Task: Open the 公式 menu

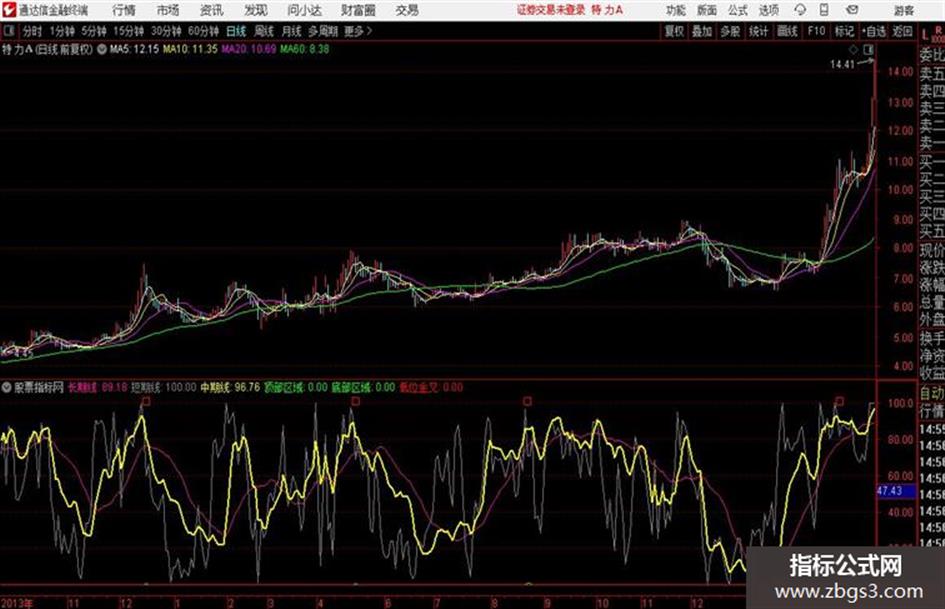Action: pyautogui.click(x=738, y=10)
